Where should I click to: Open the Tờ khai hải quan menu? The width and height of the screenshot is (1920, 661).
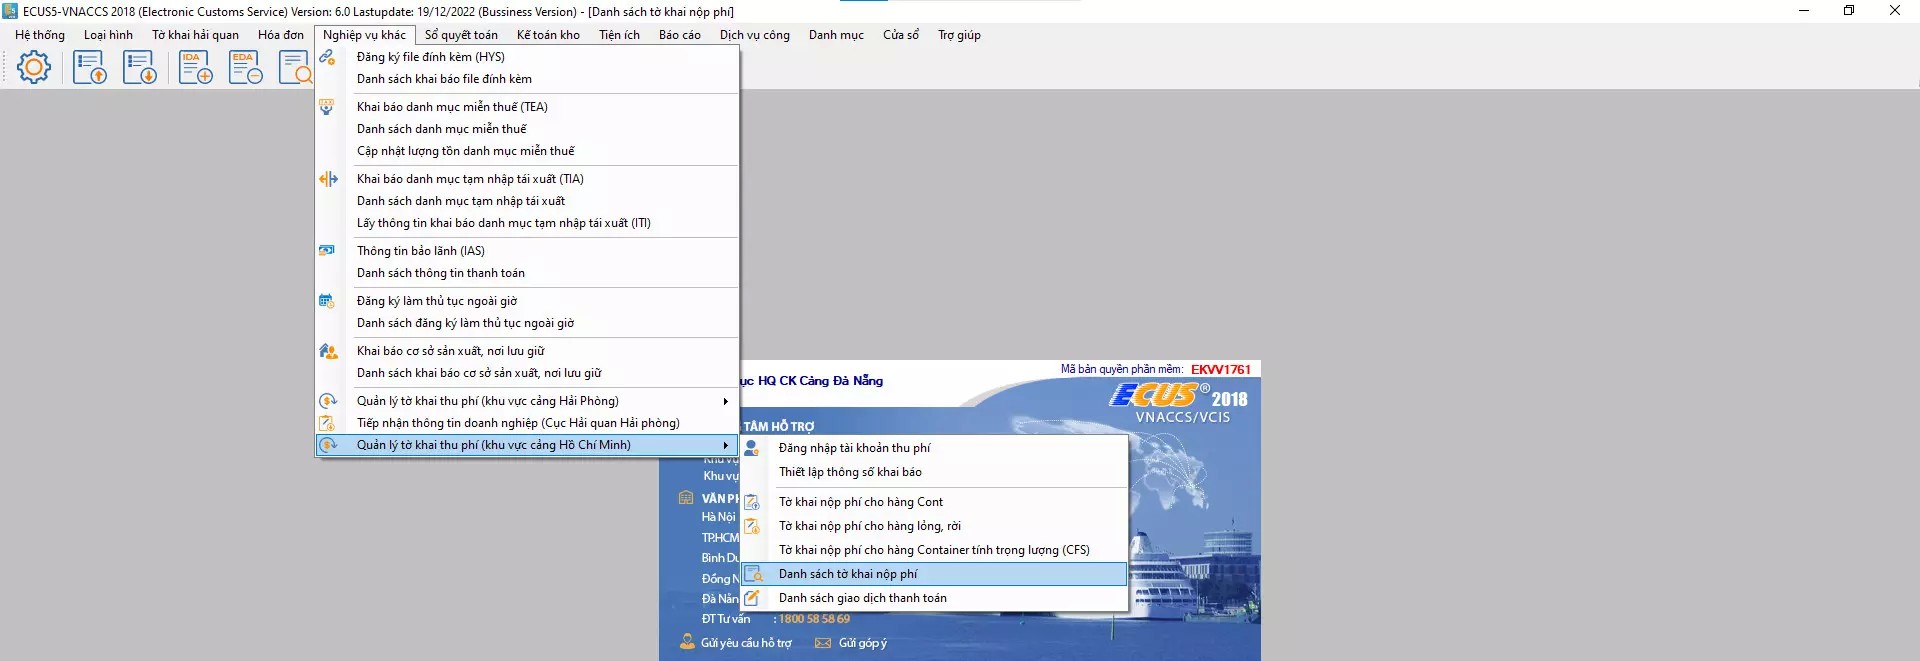pos(195,35)
